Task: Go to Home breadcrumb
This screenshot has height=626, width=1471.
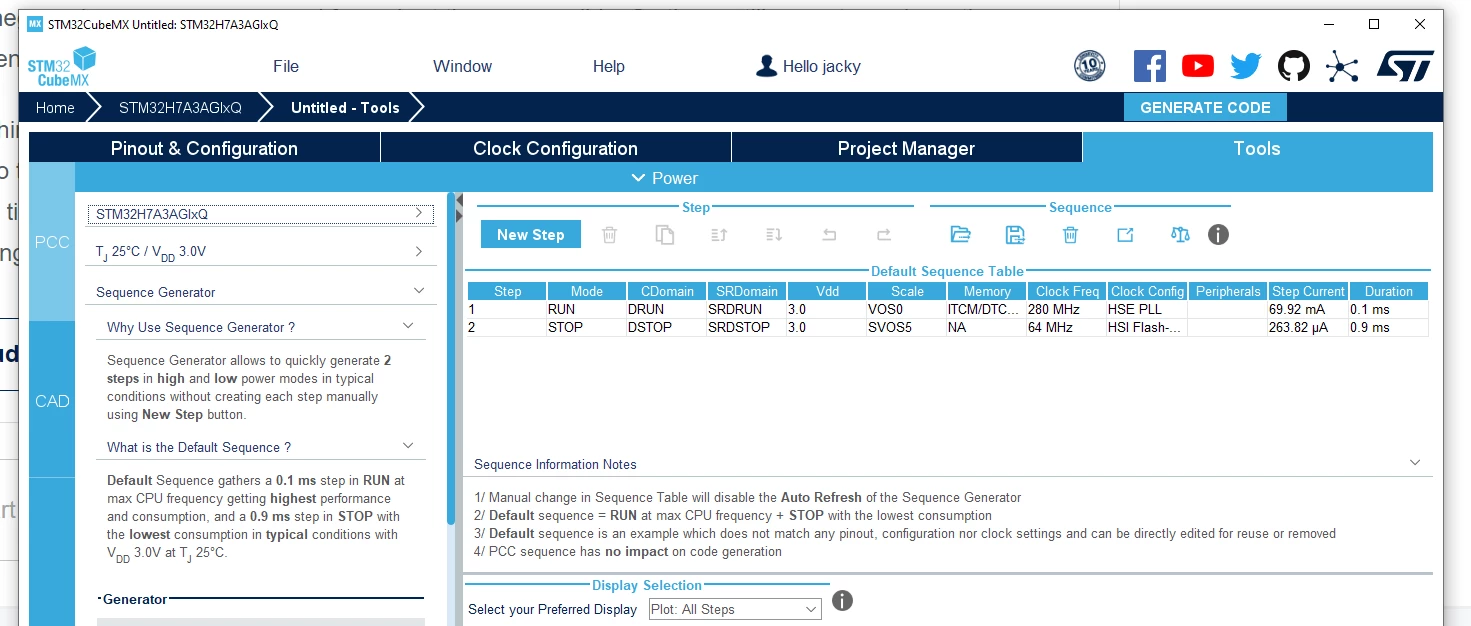Action: [x=55, y=108]
